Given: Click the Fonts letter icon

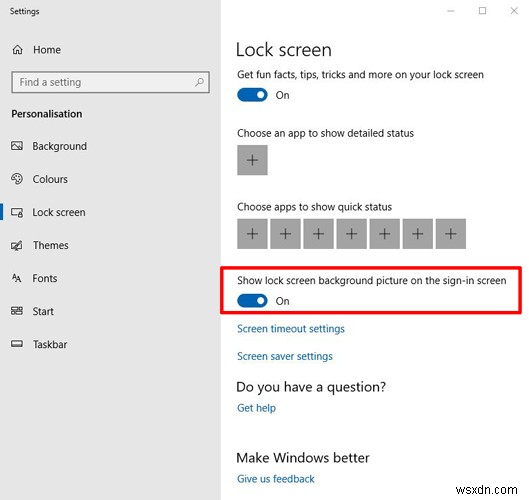Looking at the screenshot, I should 17,278.
